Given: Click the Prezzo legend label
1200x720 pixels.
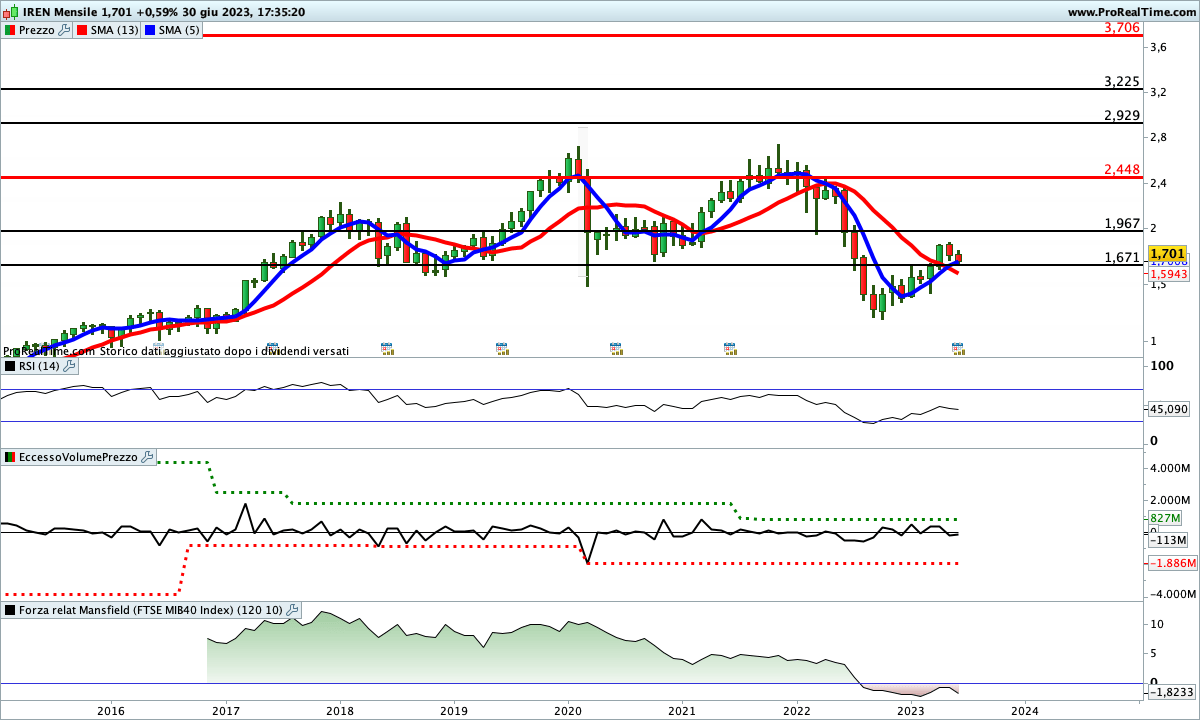Looking at the screenshot, I should click(37, 30).
